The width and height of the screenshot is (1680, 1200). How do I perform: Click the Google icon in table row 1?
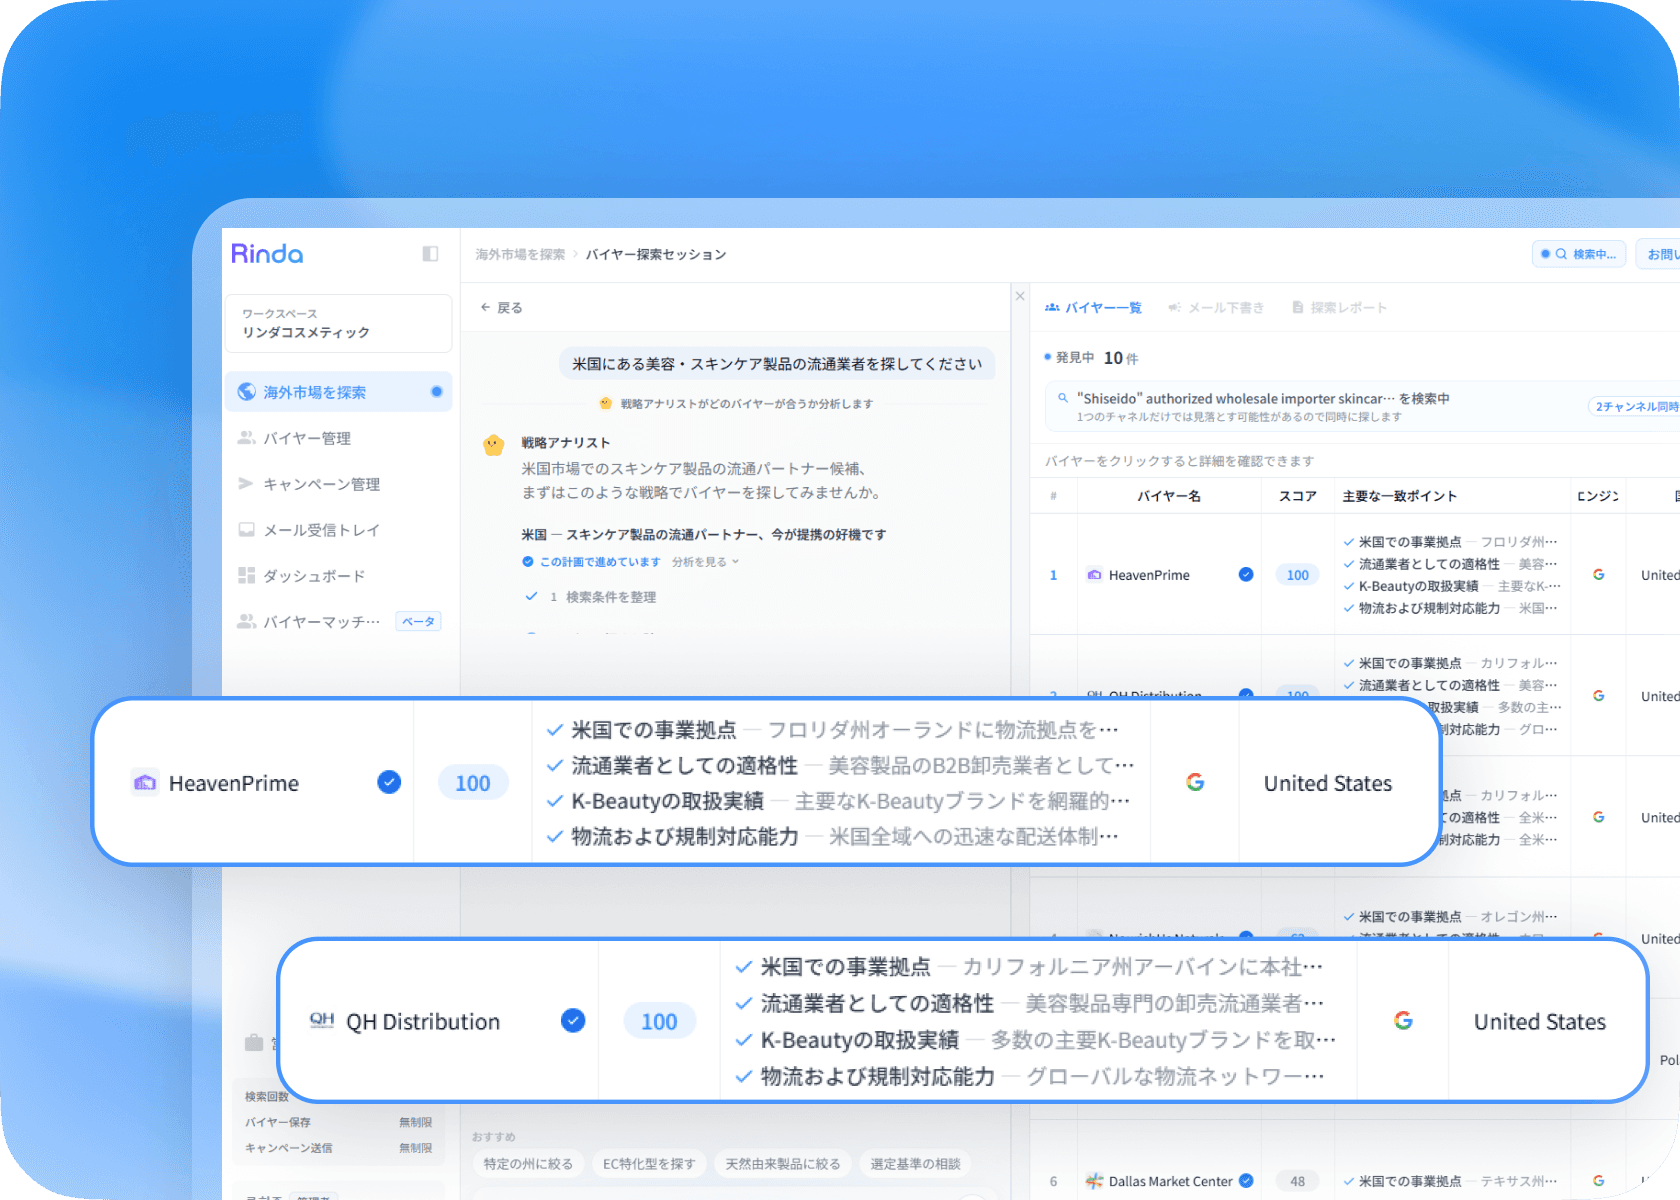tap(1599, 575)
